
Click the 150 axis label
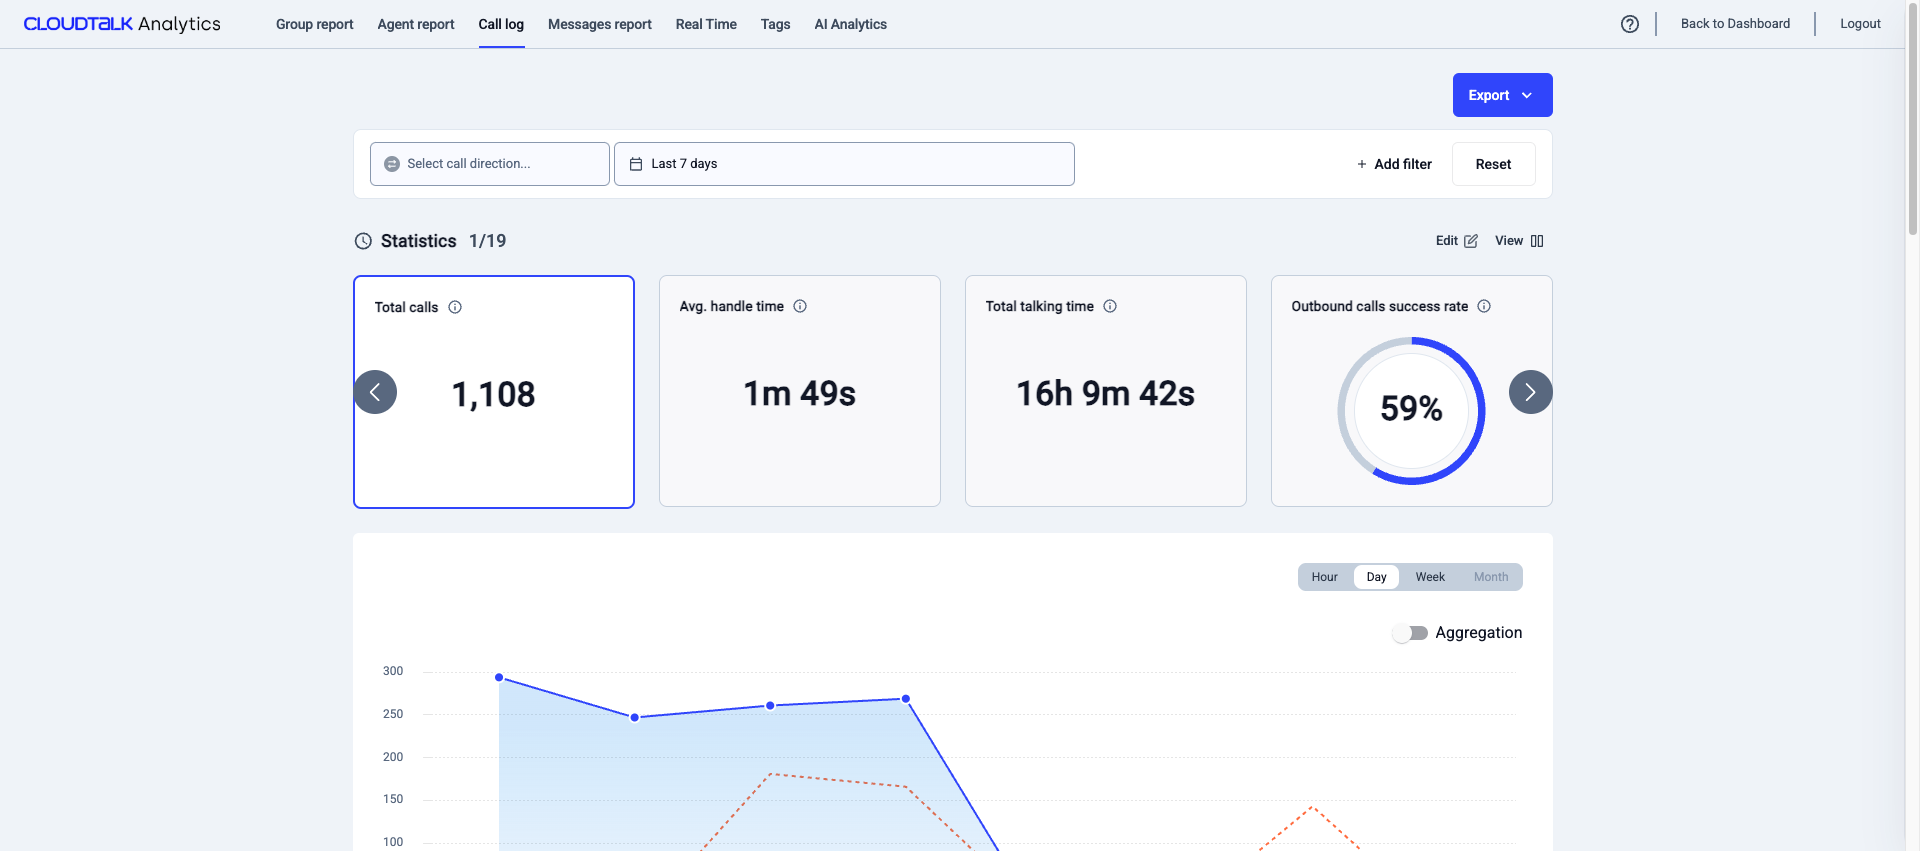click(x=393, y=799)
